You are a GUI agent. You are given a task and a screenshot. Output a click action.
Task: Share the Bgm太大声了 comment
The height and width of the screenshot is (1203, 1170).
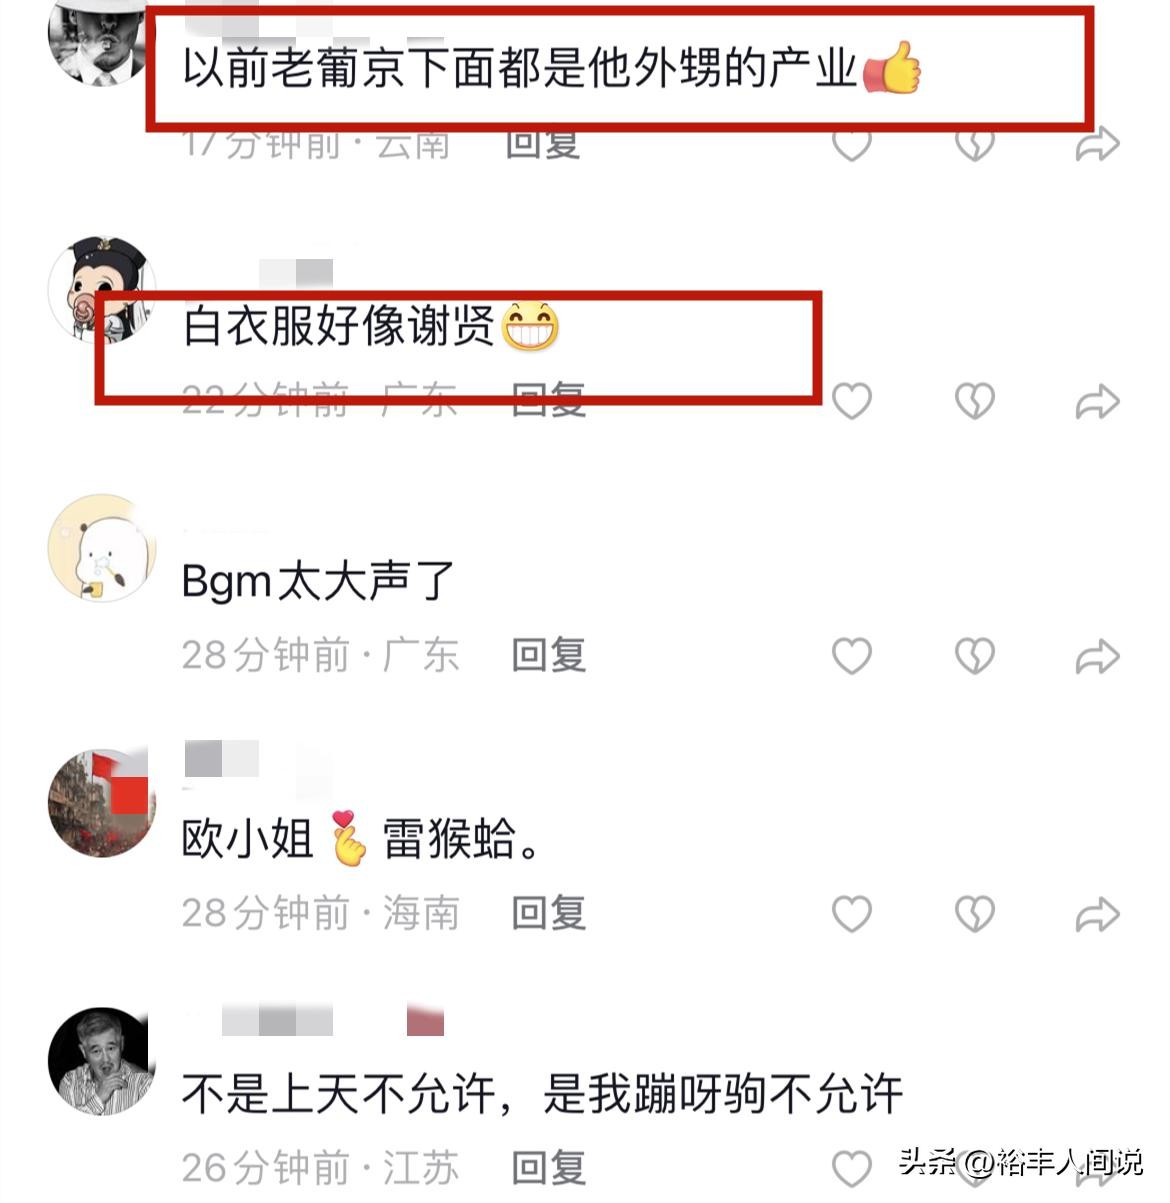click(x=1097, y=657)
